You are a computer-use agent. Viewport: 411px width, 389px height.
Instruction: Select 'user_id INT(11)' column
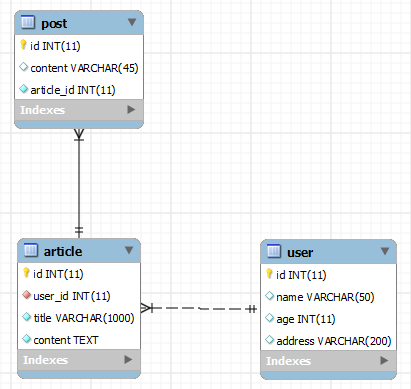click(x=72, y=296)
